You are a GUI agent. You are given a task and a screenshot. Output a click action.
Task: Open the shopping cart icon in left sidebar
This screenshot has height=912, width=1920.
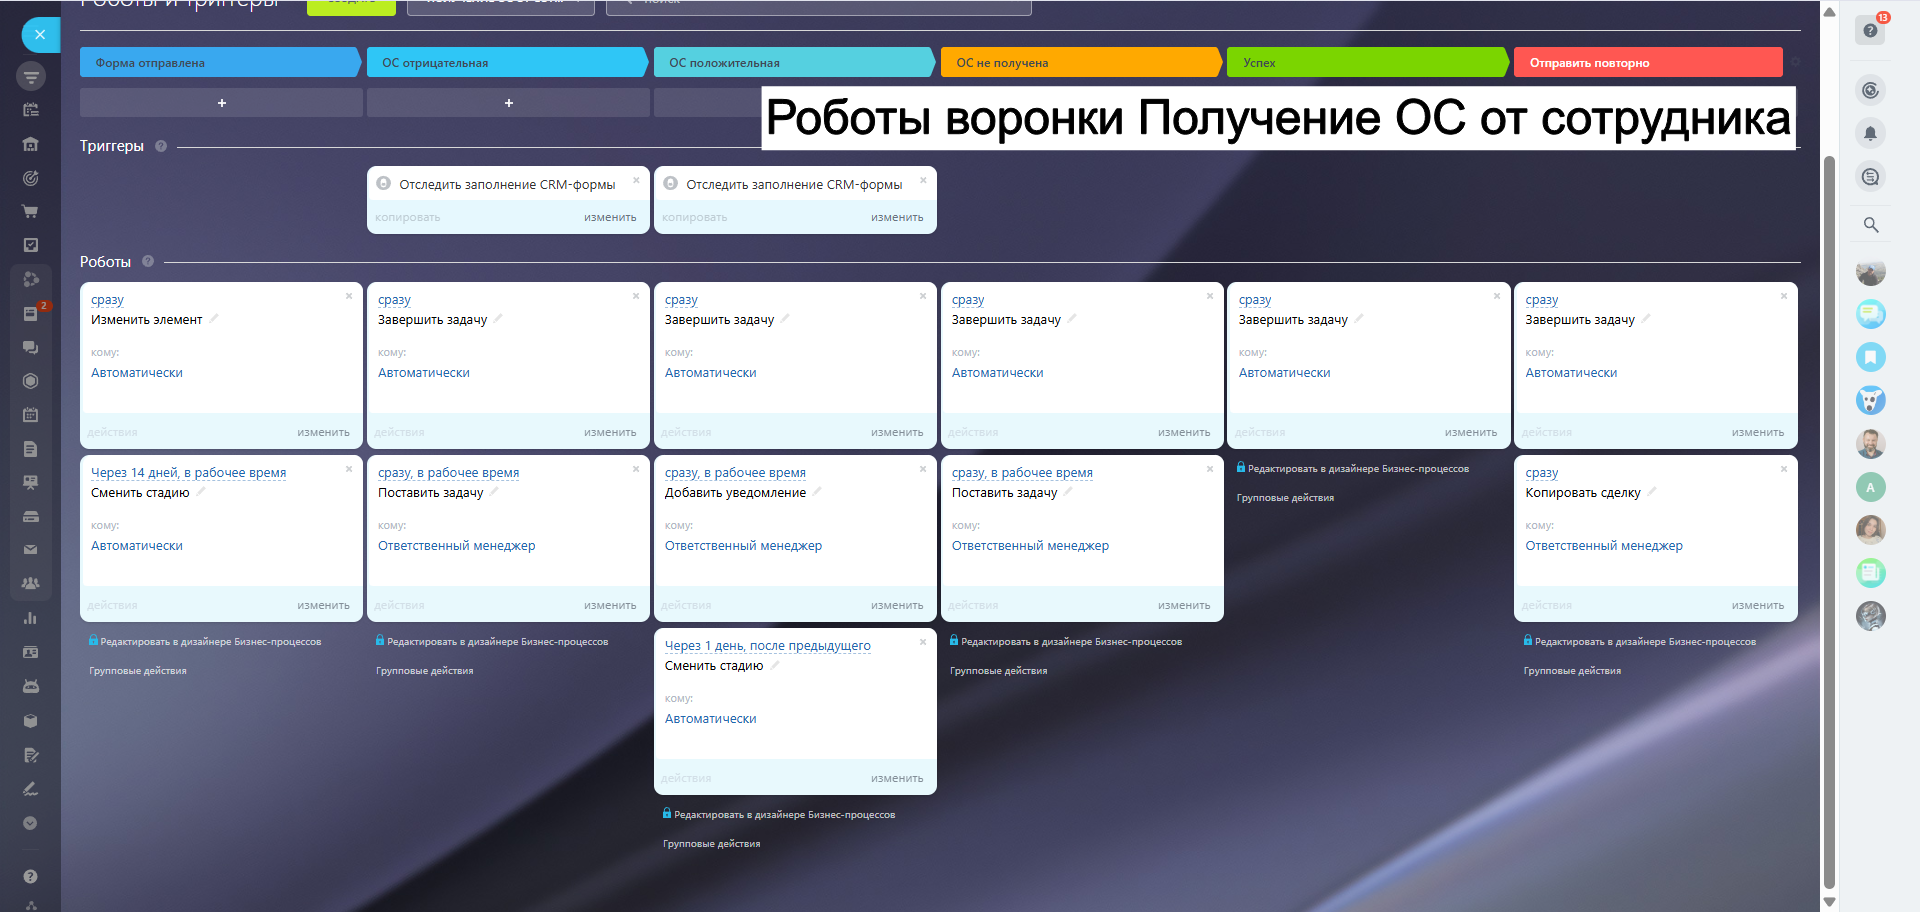31,212
